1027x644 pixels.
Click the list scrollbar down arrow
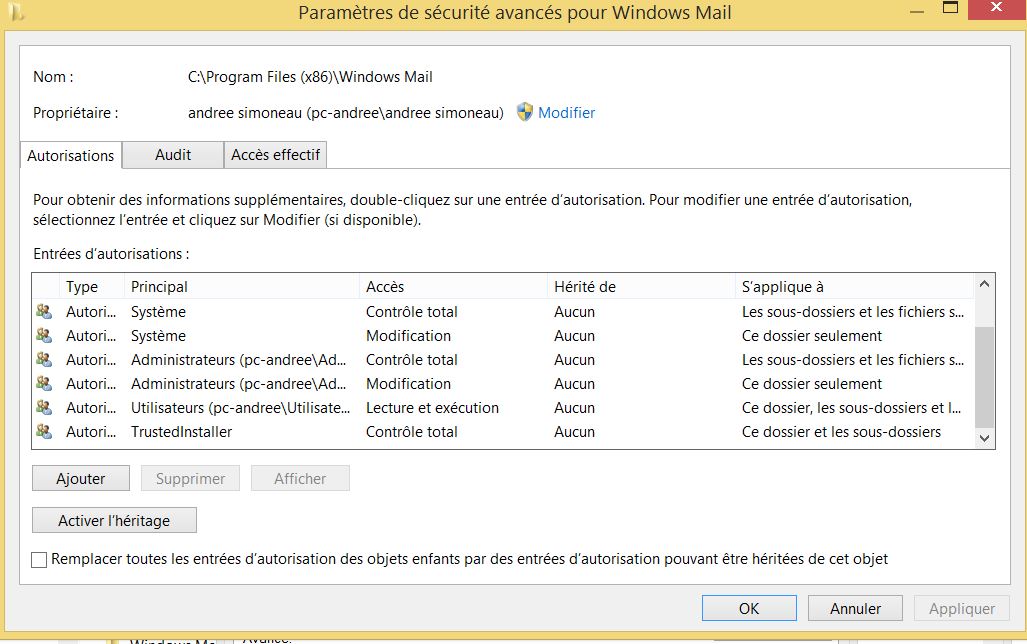(984, 438)
